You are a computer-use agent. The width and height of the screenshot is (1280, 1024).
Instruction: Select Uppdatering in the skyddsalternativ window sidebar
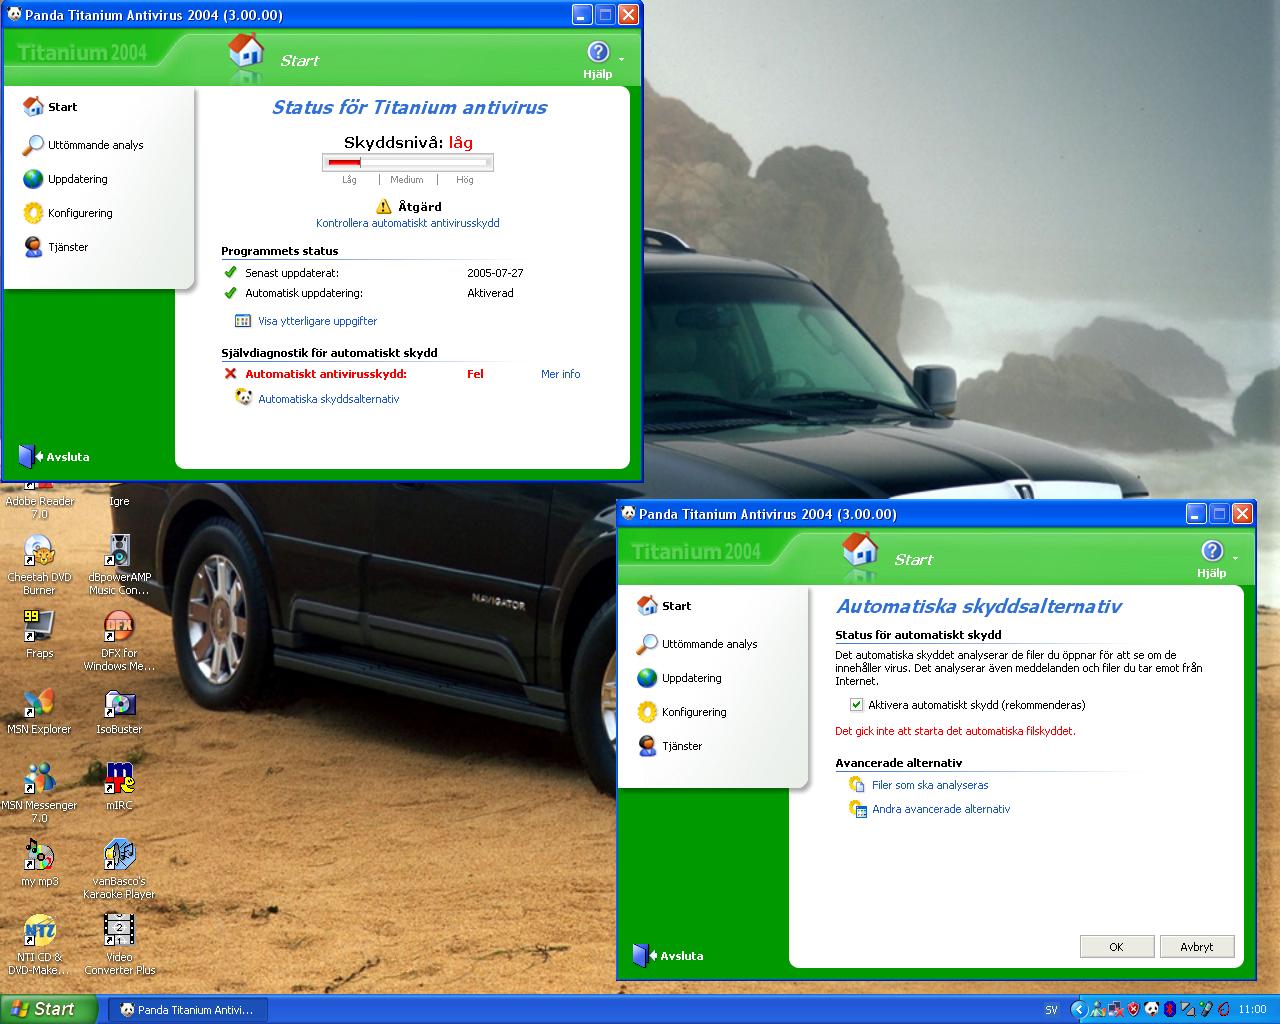pyautogui.click(x=679, y=678)
